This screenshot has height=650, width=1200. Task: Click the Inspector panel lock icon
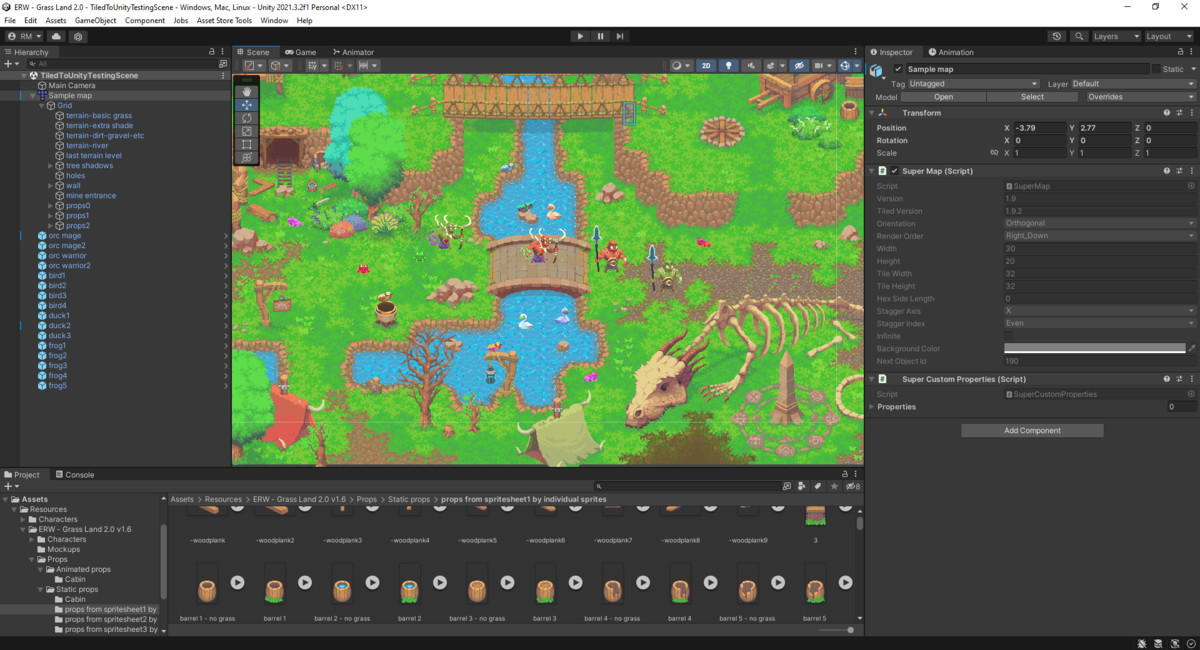(x=1179, y=52)
